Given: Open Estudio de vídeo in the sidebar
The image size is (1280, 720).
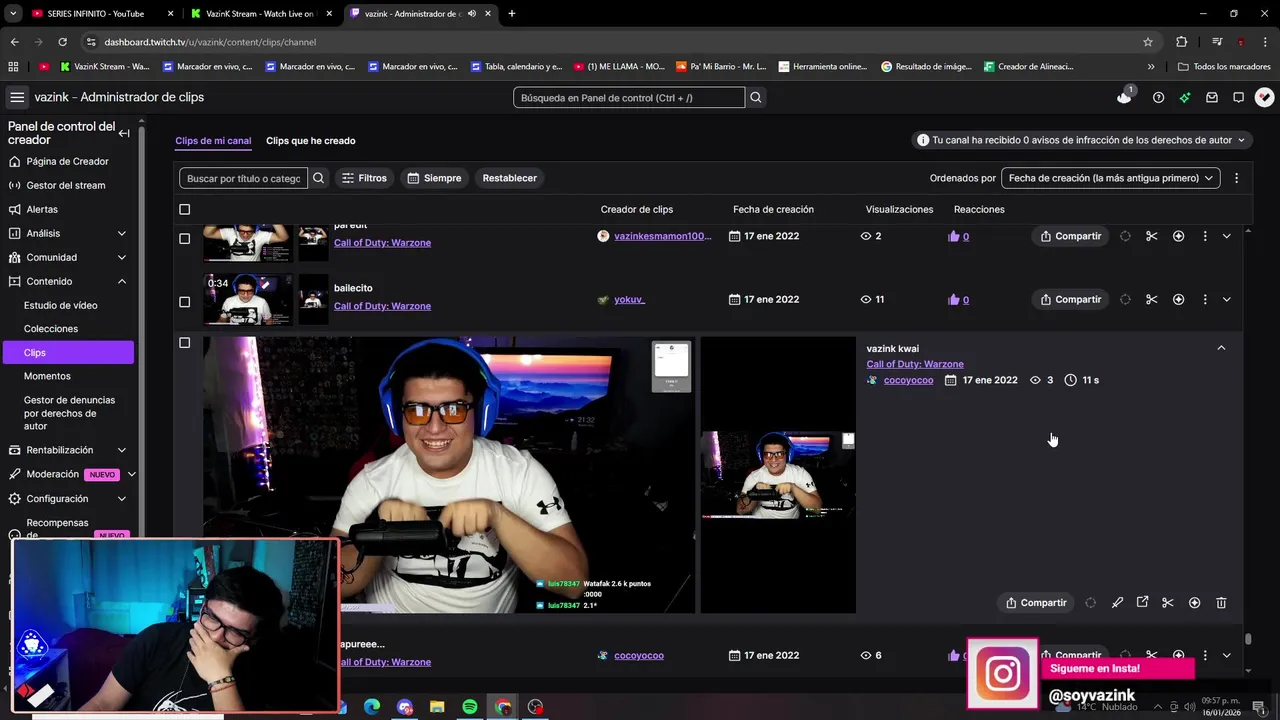Looking at the screenshot, I should tap(61, 305).
